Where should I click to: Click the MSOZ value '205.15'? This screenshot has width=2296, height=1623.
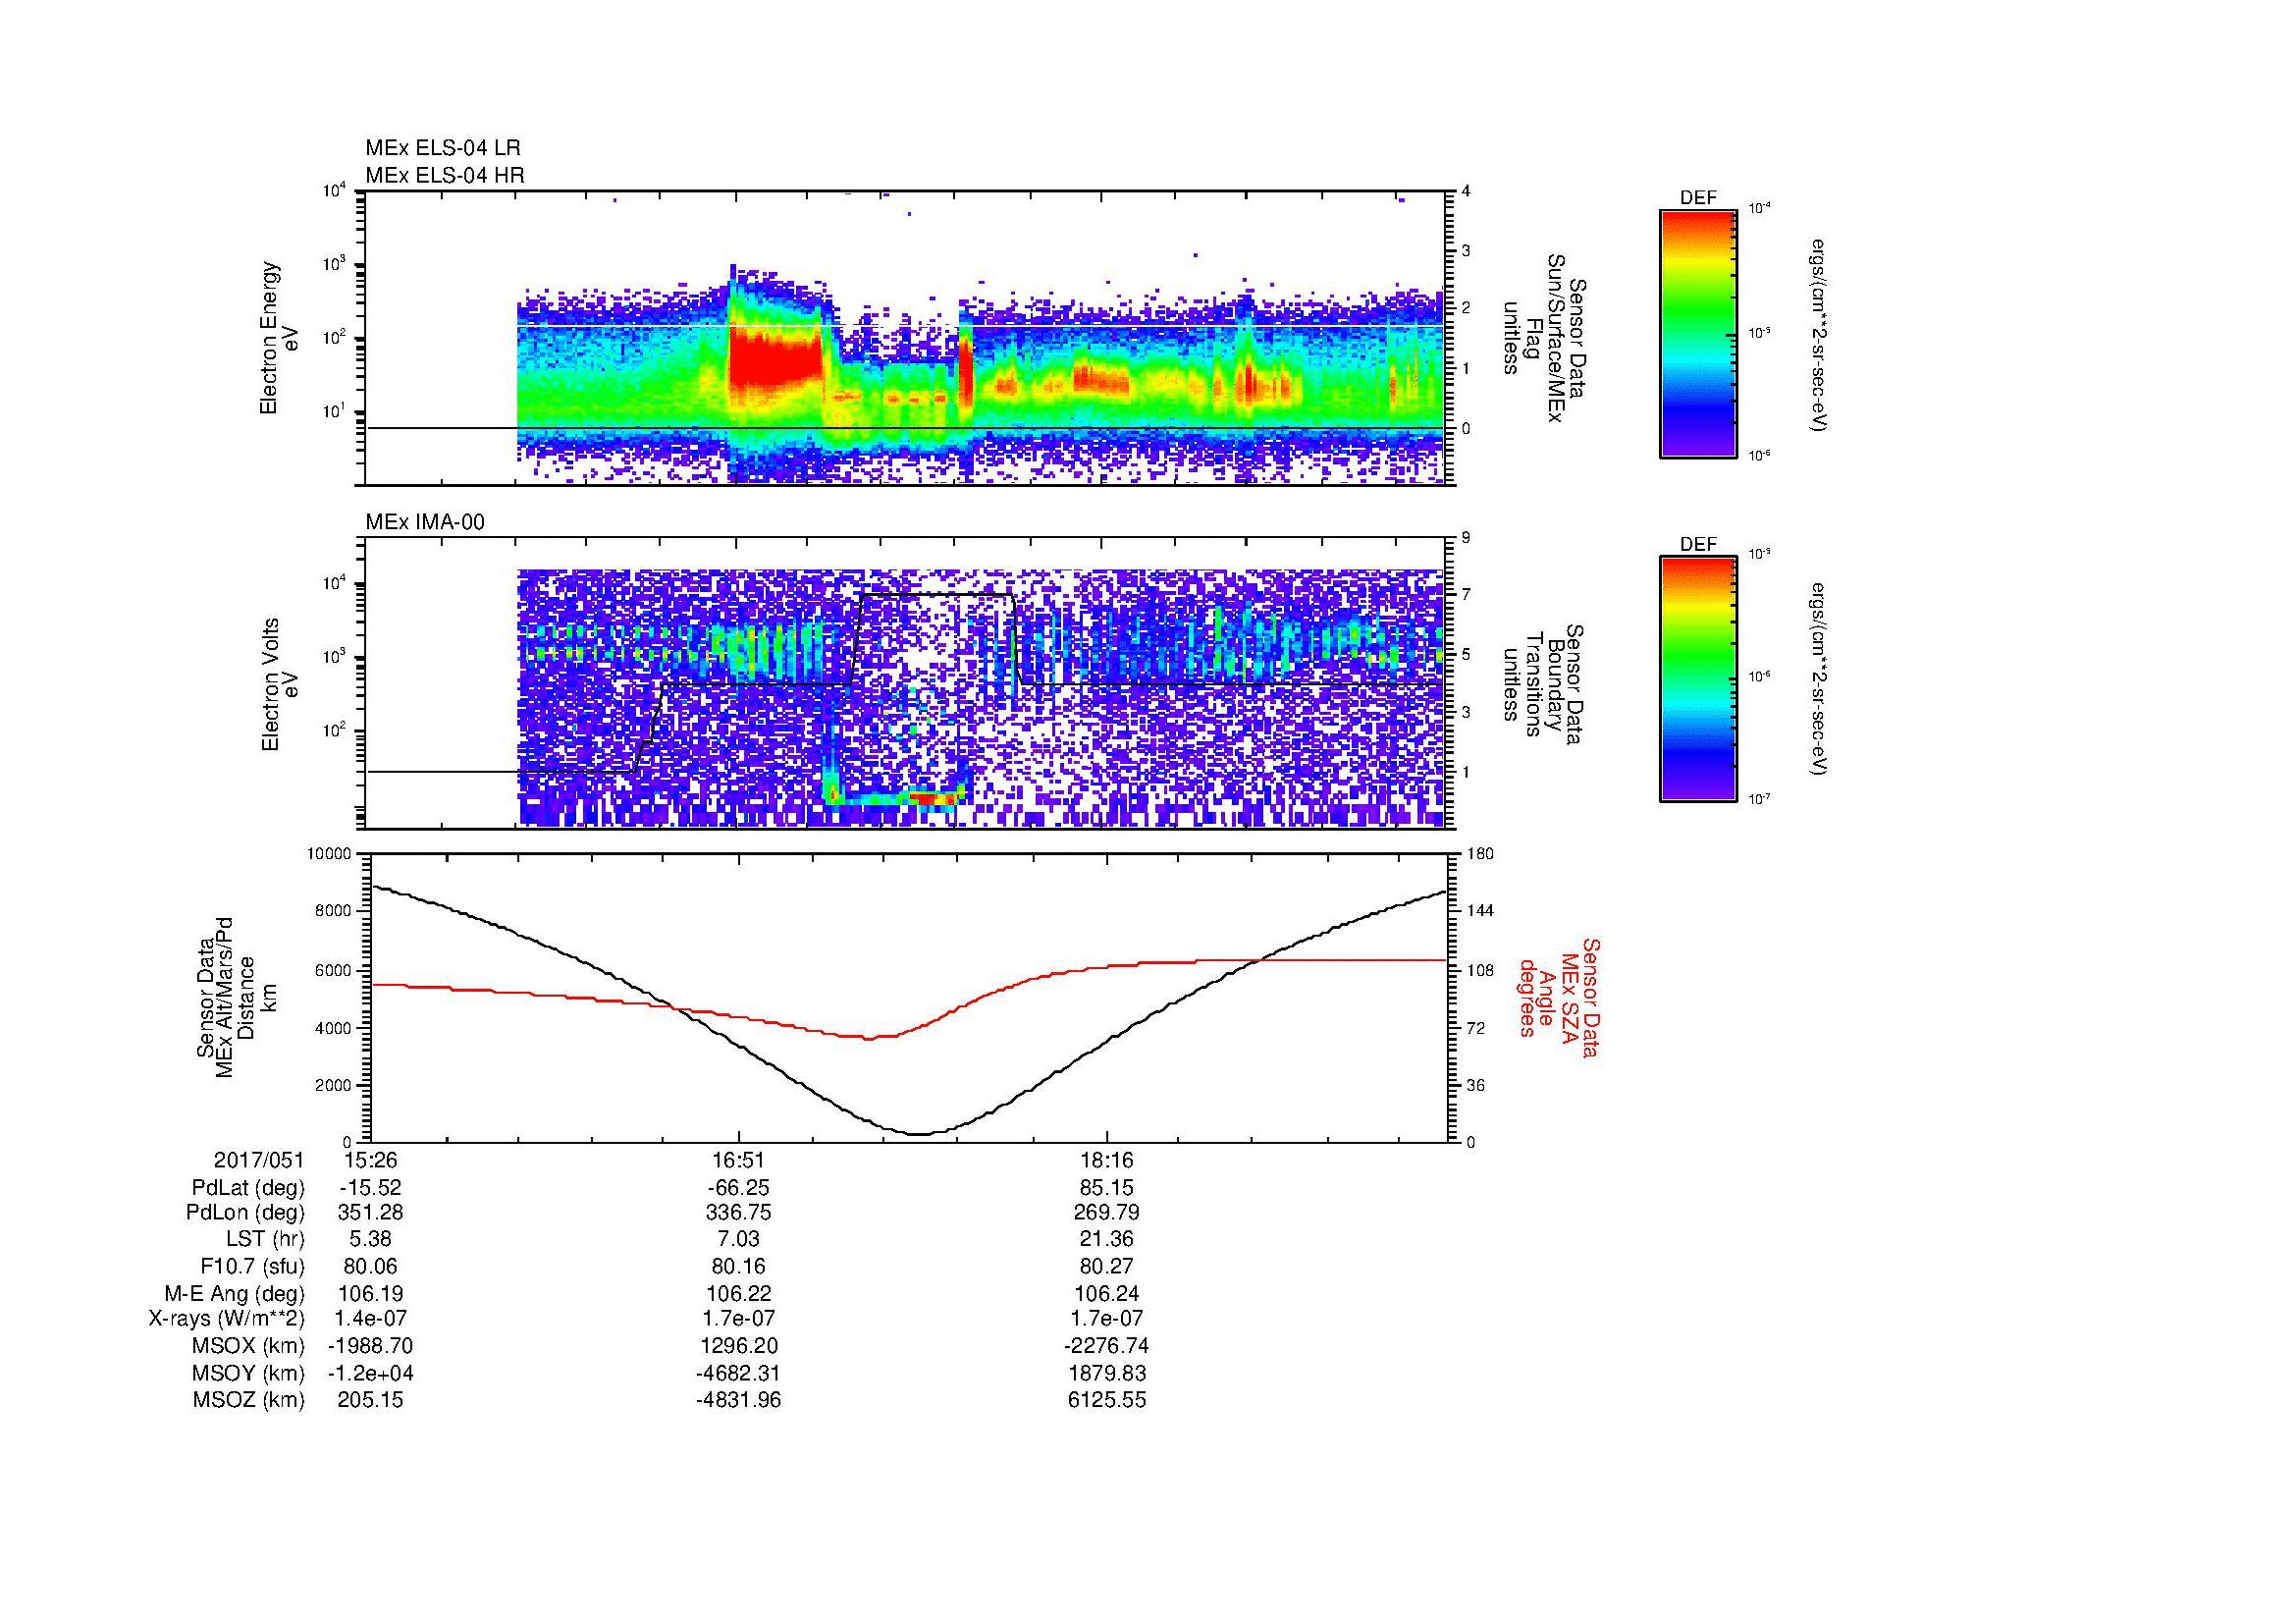370,1400
